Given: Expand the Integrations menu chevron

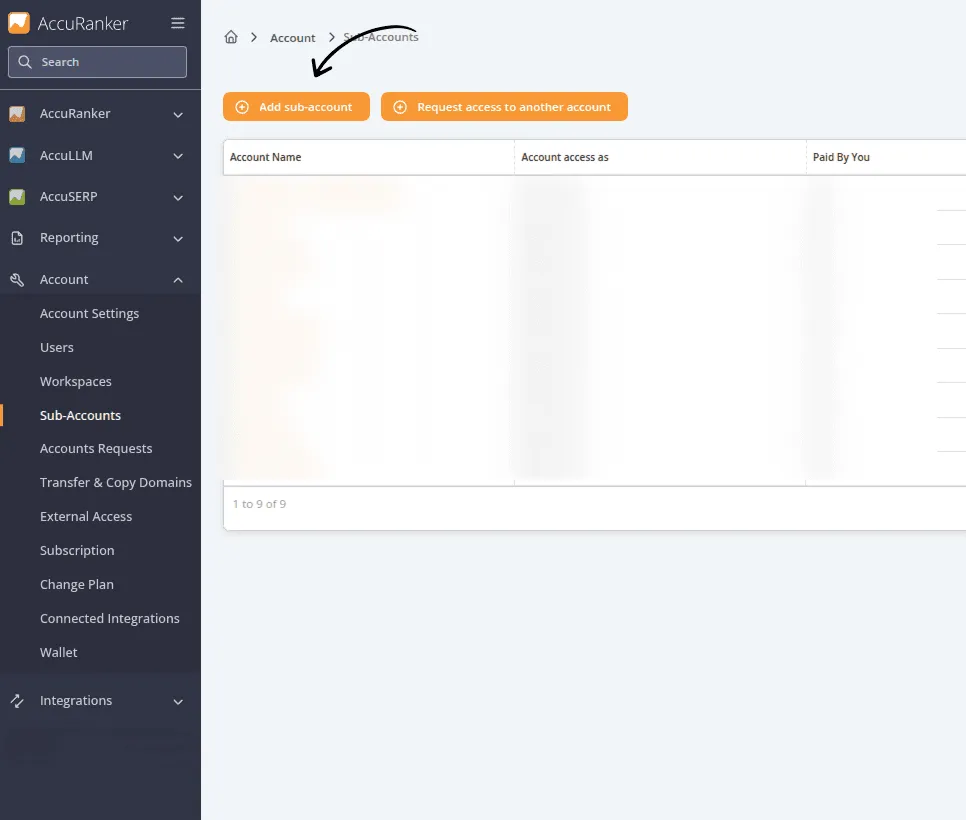Looking at the screenshot, I should tap(178, 701).
